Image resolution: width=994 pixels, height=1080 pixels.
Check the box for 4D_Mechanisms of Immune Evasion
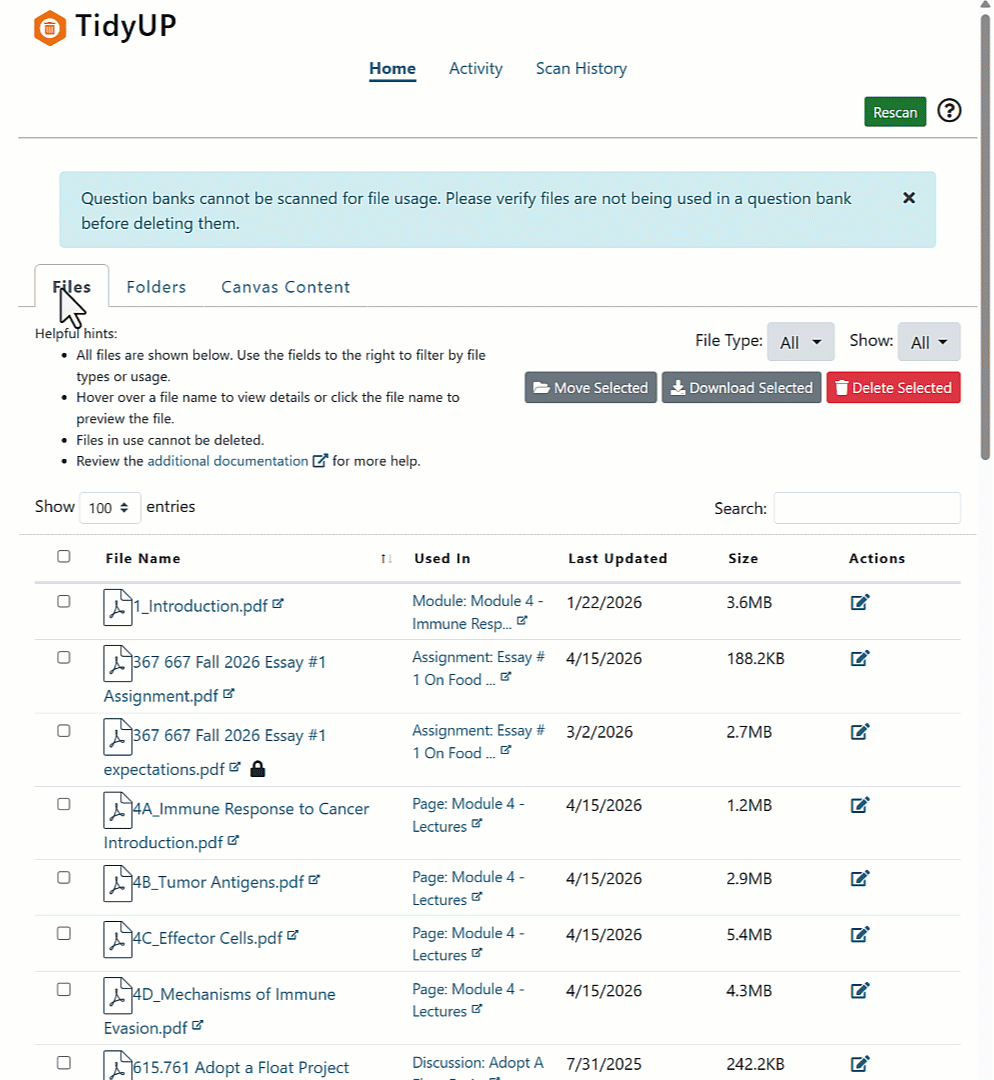click(63, 989)
